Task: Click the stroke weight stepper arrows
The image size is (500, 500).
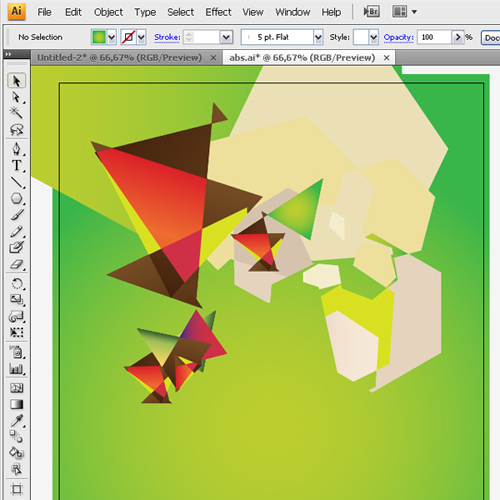Action: coord(189,37)
